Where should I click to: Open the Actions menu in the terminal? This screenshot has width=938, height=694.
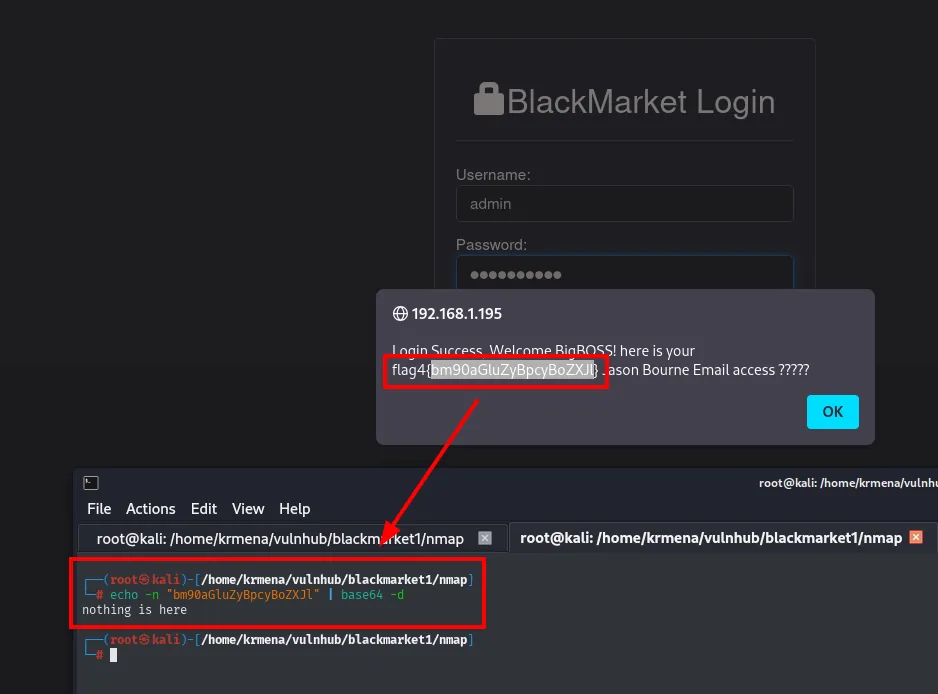point(151,509)
